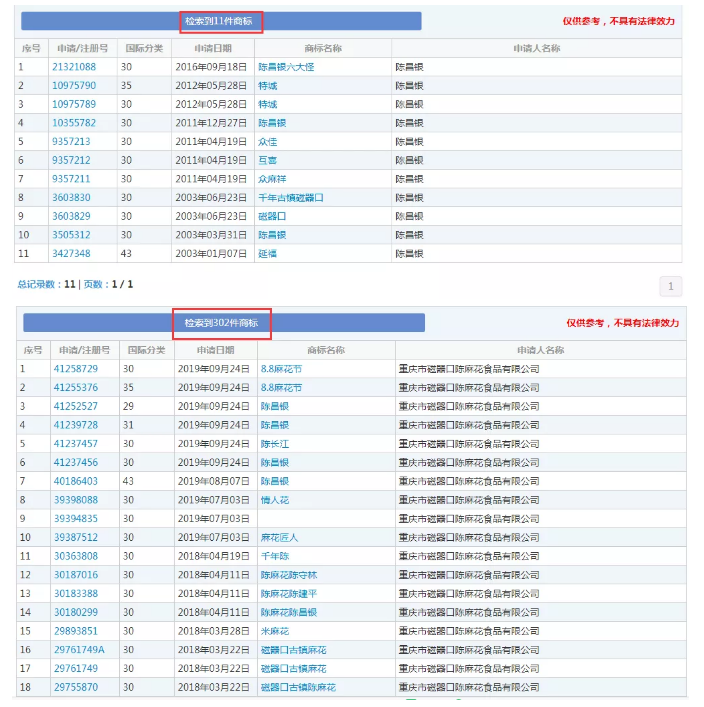Click the 米麻花 trademark name

click(275, 631)
